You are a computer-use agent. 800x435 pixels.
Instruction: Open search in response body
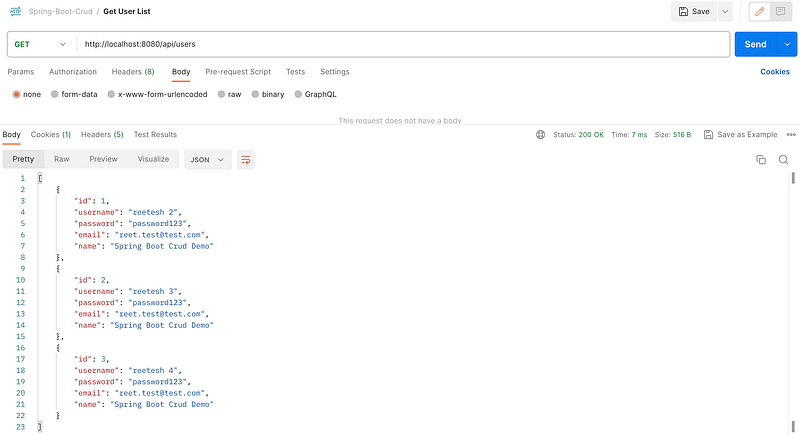pyautogui.click(x=783, y=160)
